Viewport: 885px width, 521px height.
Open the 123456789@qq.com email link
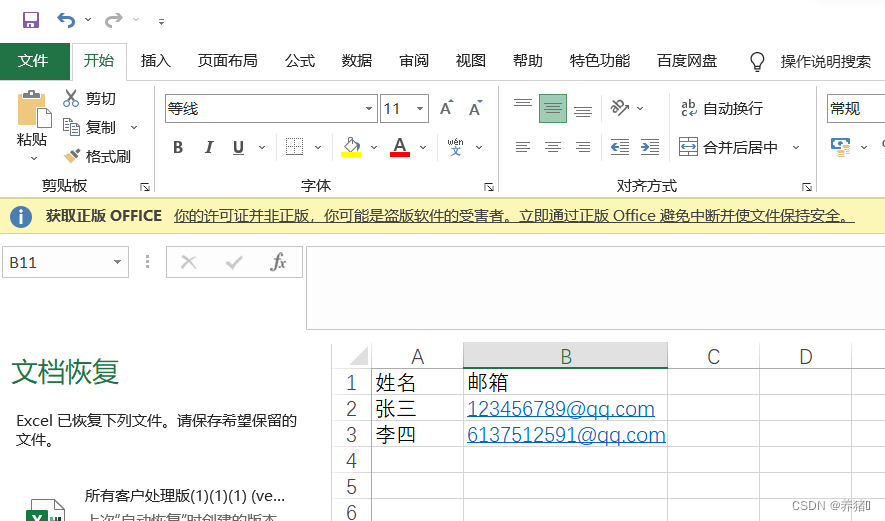(x=561, y=409)
